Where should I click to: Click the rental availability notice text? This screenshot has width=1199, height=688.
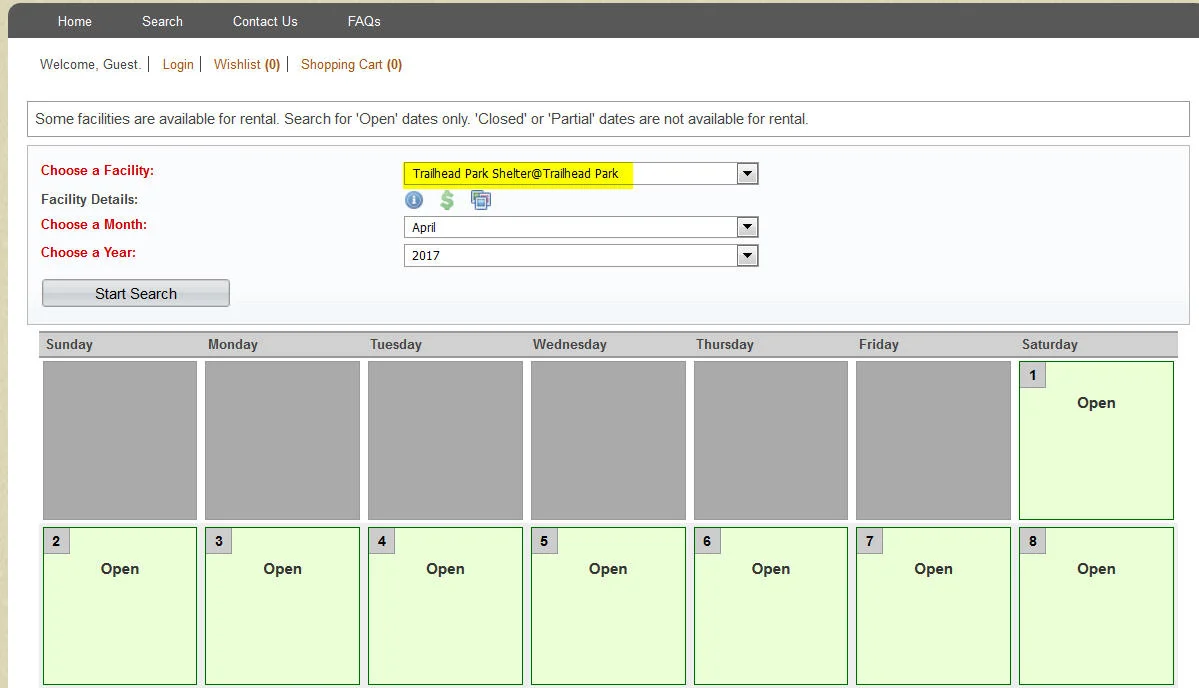[421, 119]
